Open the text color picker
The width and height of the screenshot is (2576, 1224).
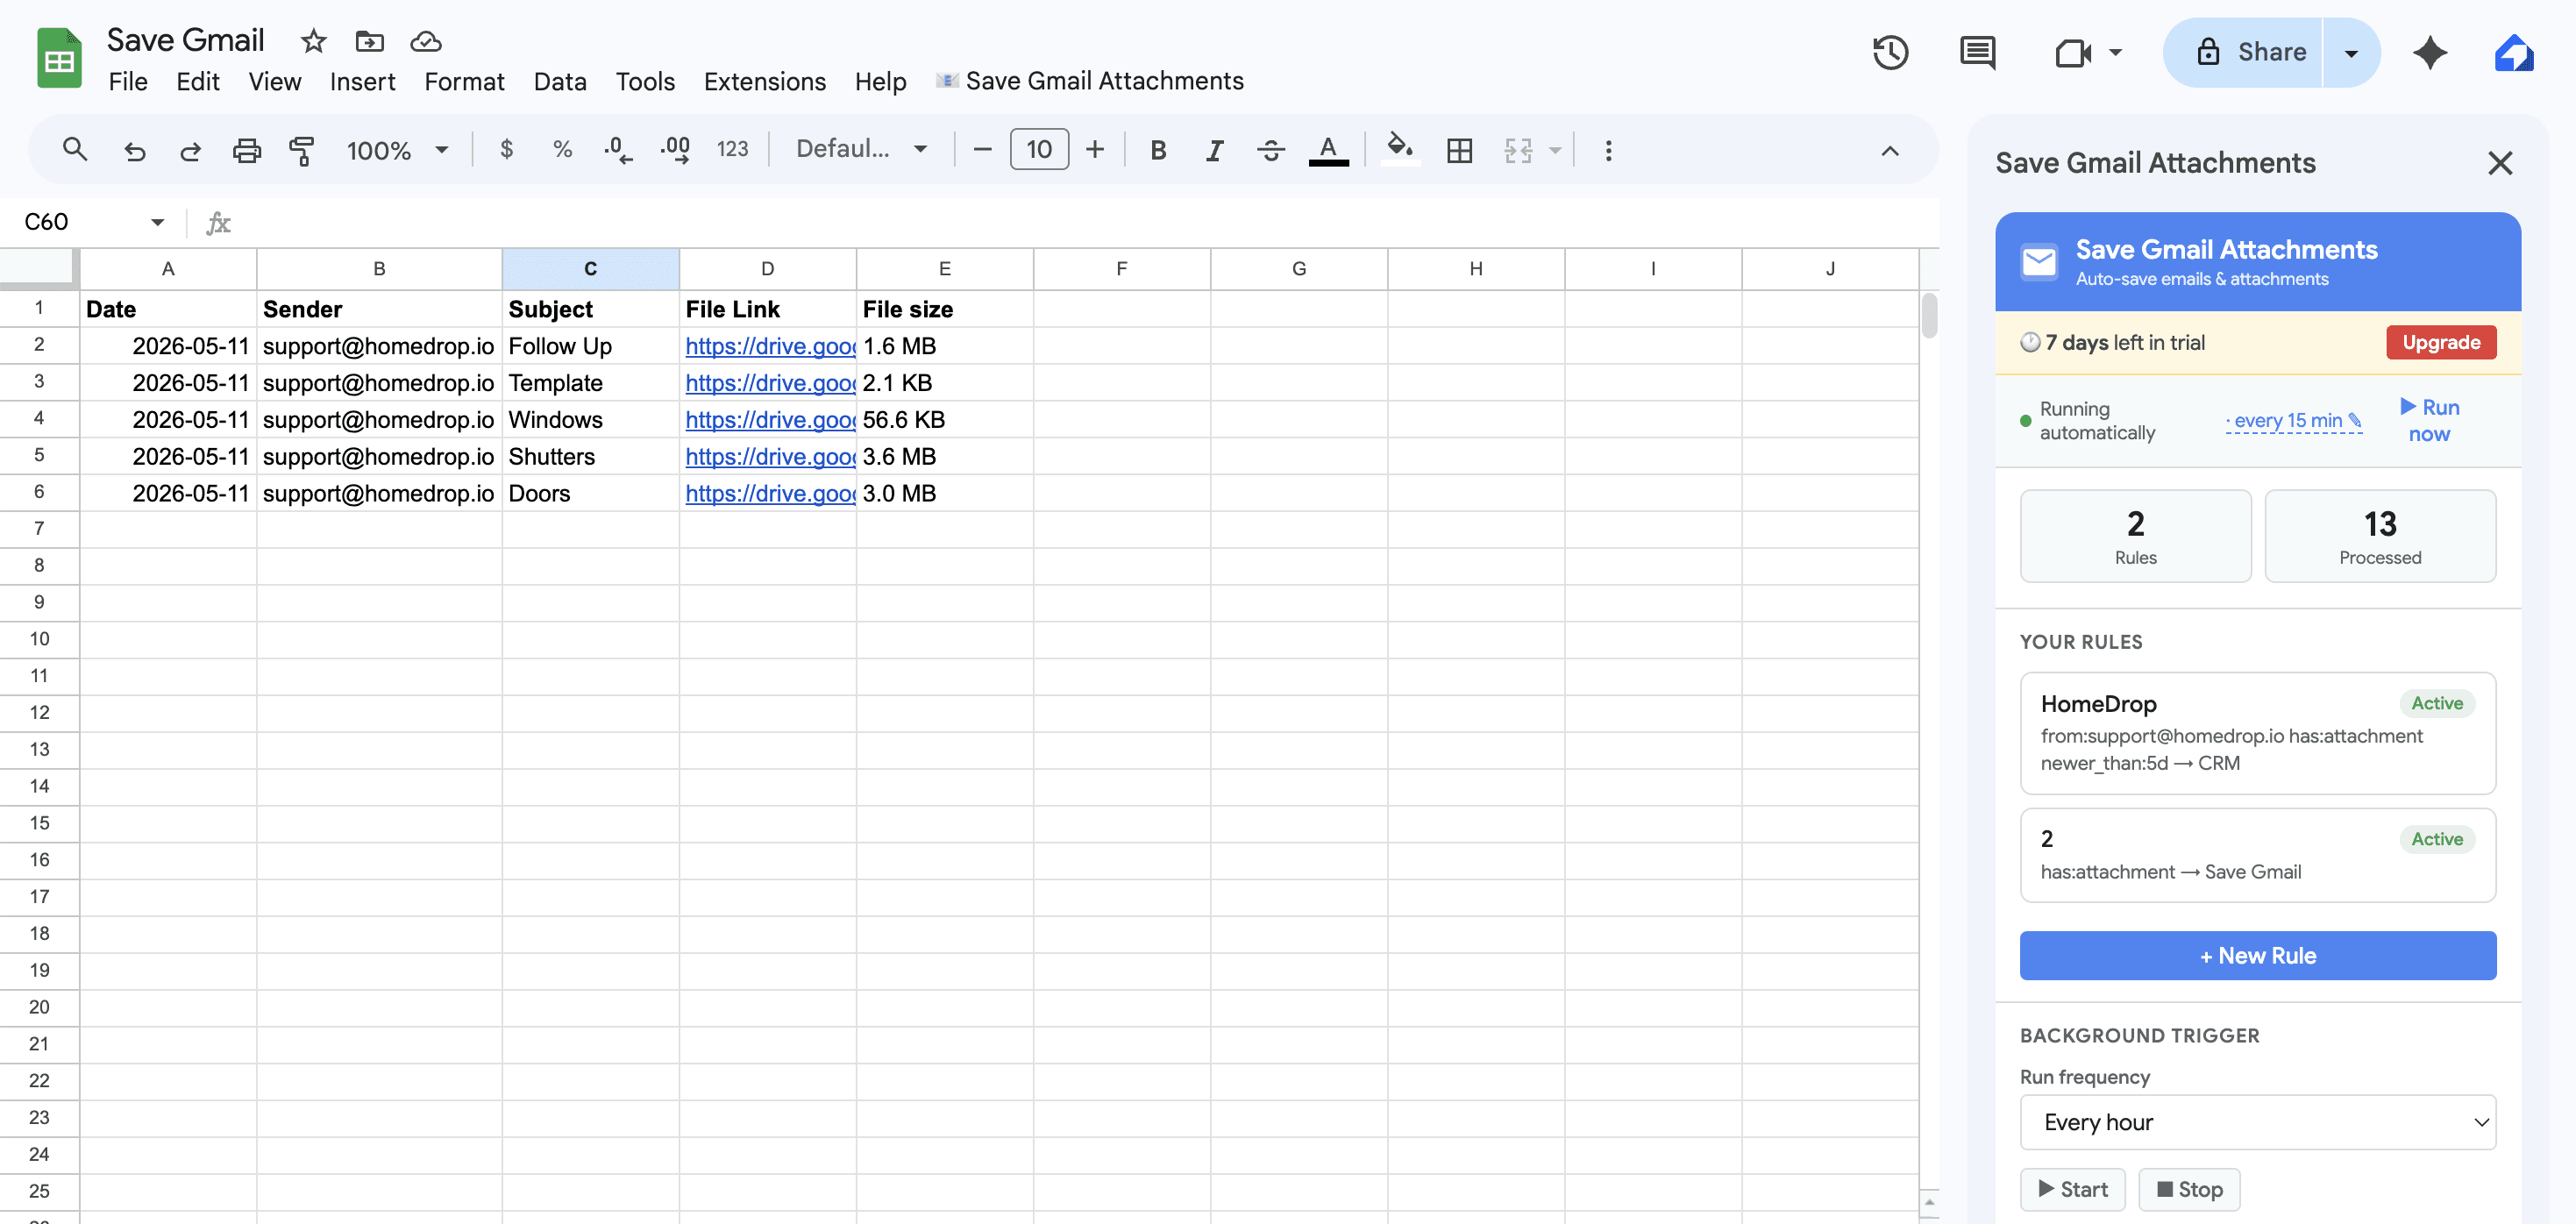tap(1328, 150)
